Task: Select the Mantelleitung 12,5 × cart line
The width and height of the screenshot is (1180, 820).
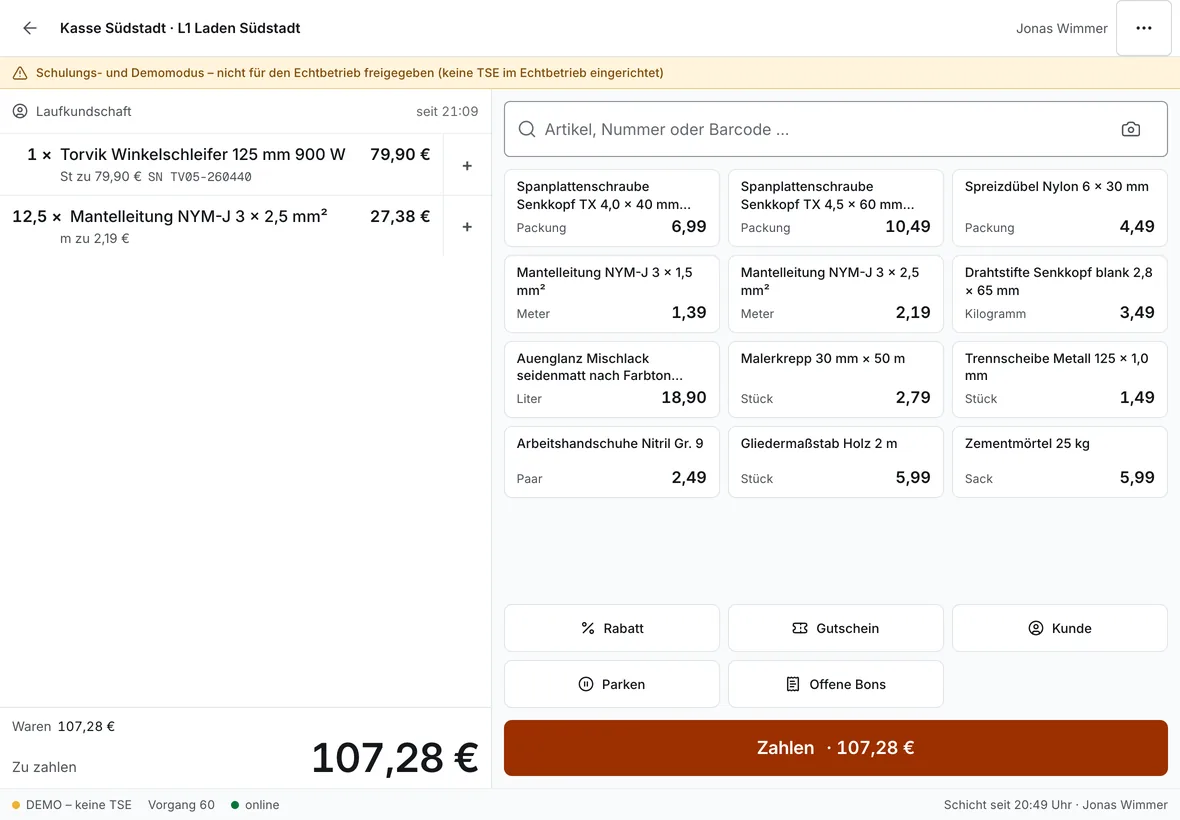Action: tap(221, 226)
